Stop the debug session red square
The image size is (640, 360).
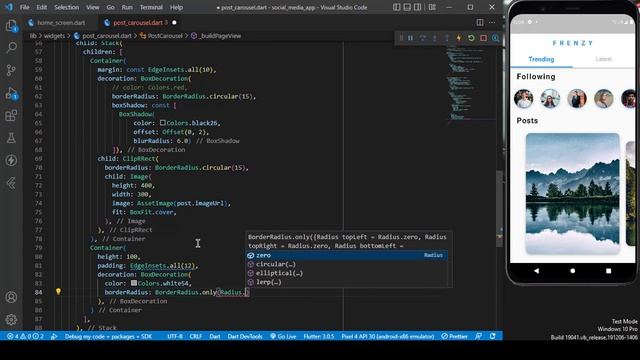483,38
